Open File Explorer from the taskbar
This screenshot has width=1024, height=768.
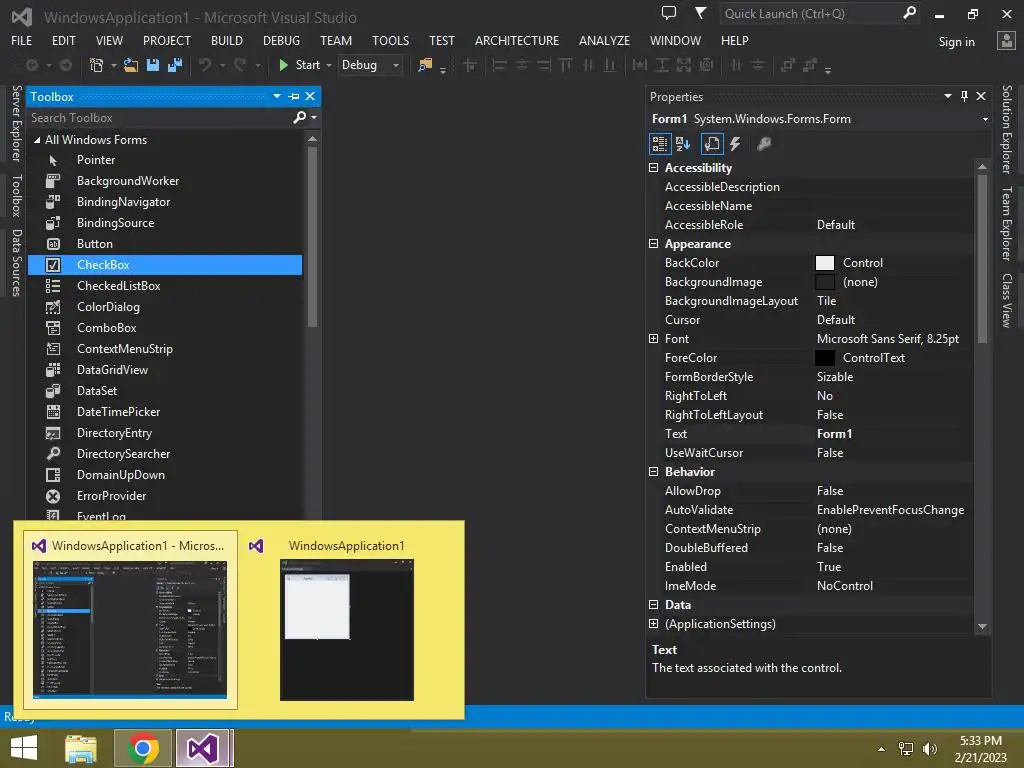(81, 748)
